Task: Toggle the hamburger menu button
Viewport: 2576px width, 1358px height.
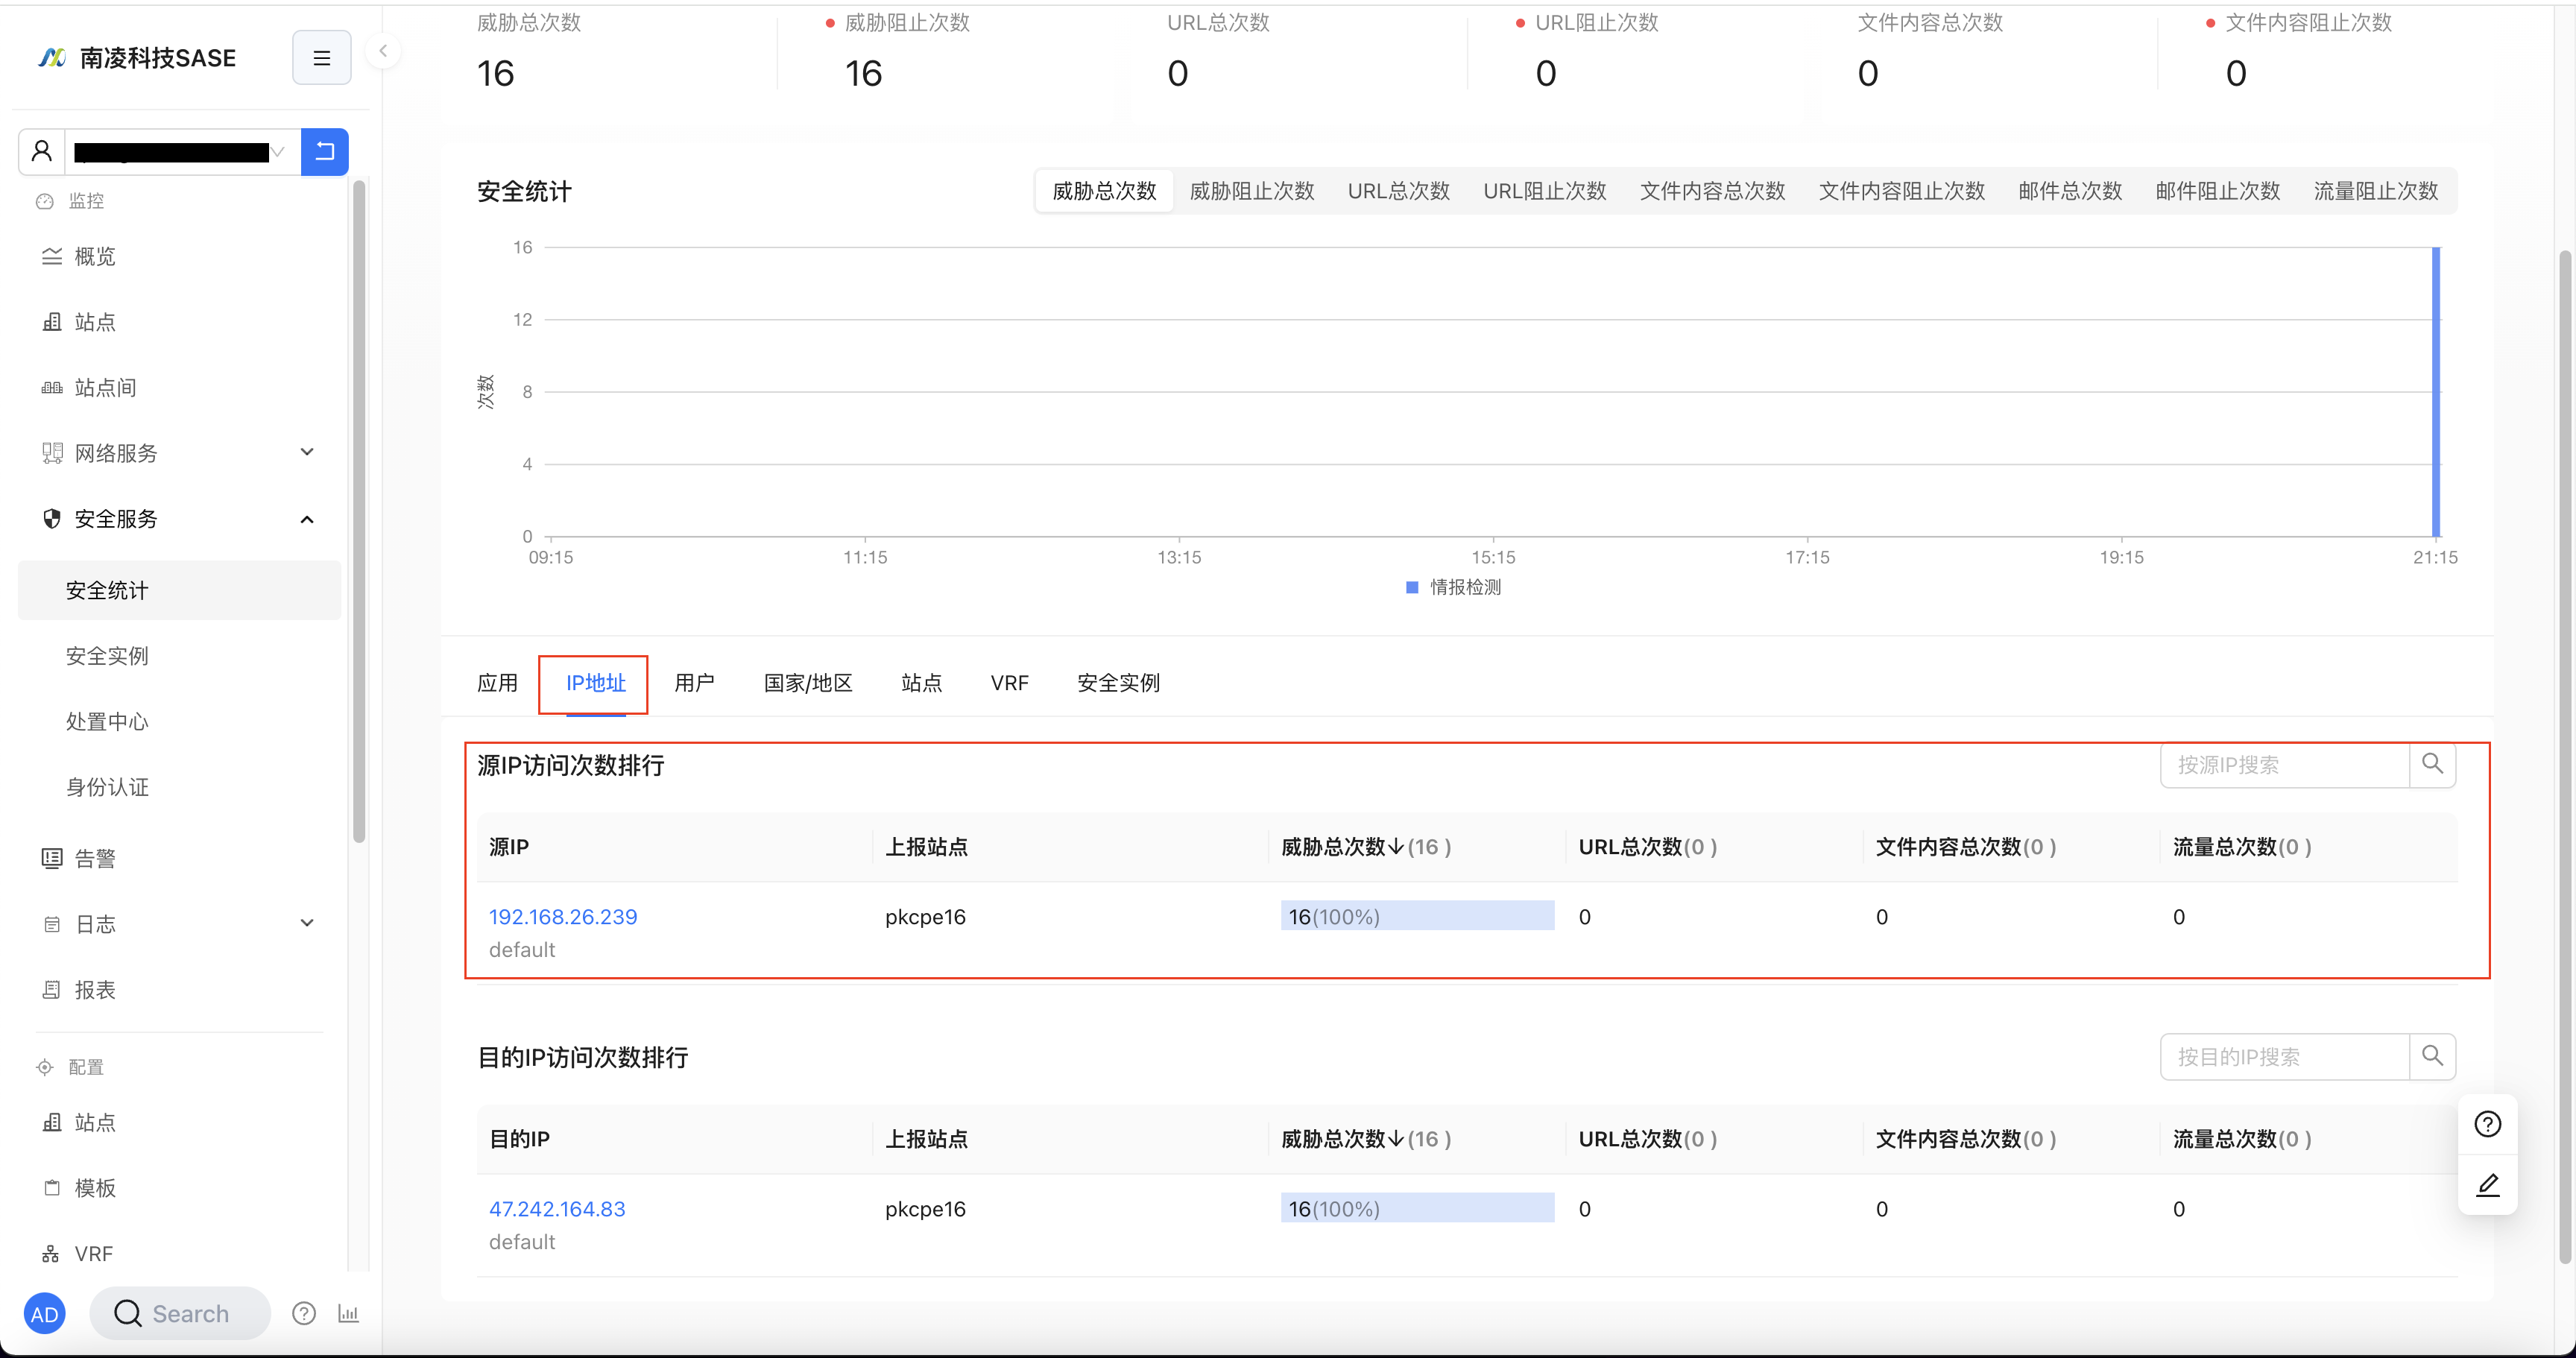Action: 321,58
